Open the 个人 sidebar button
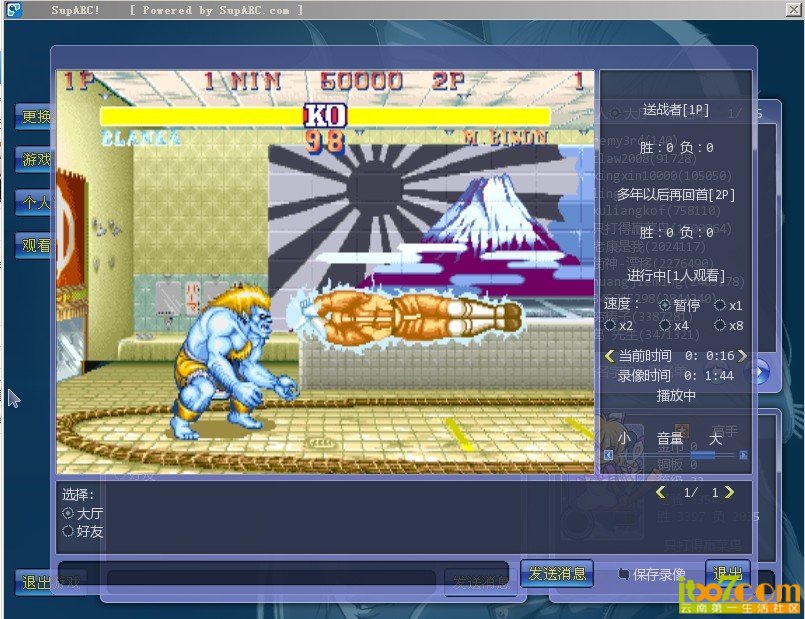The image size is (805, 619). [x=34, y=203]
